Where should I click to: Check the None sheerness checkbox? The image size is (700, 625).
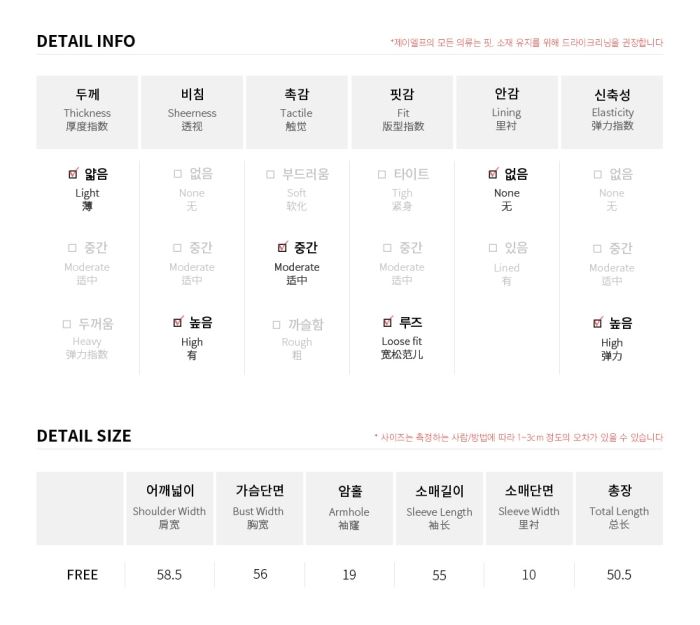pos(178,174)
